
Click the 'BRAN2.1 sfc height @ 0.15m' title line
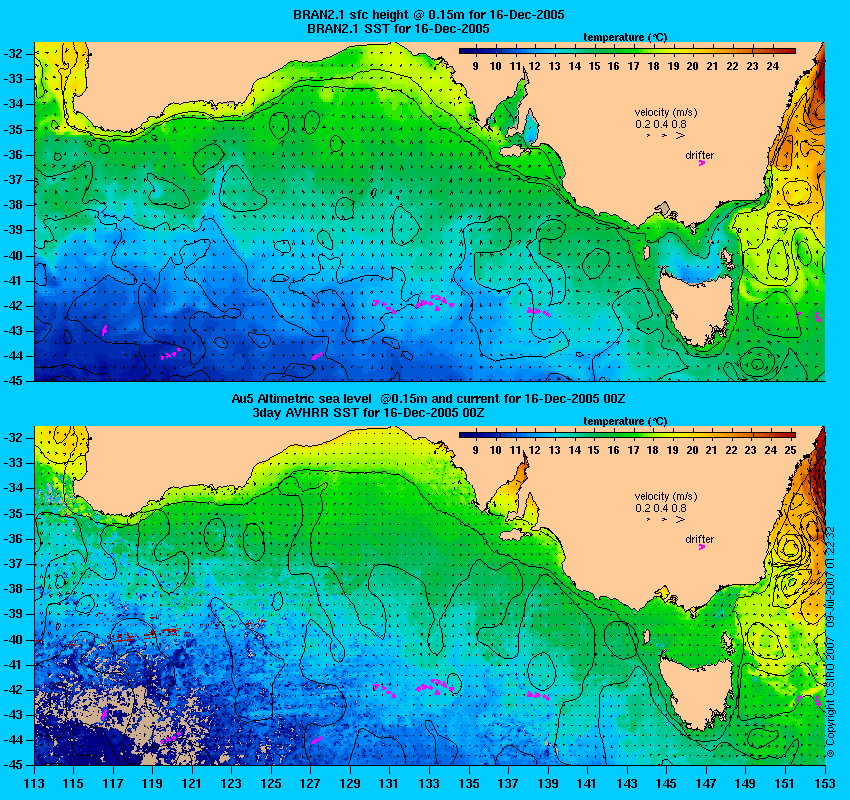(x=429, y=15)
